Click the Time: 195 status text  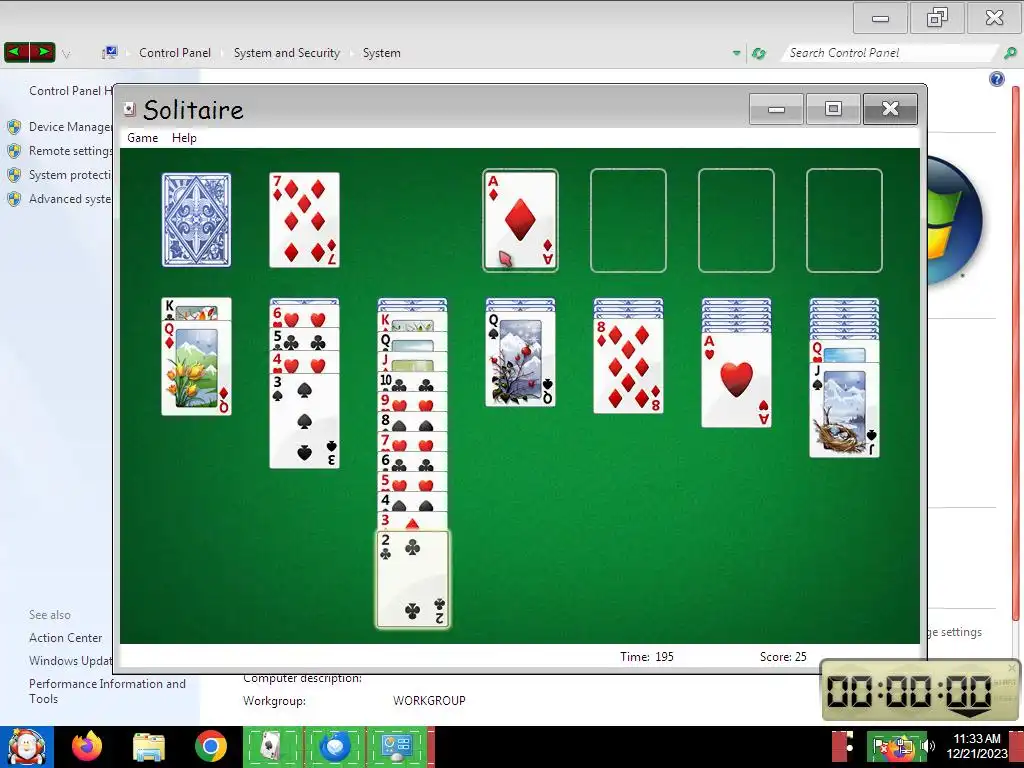click(647, 657)
